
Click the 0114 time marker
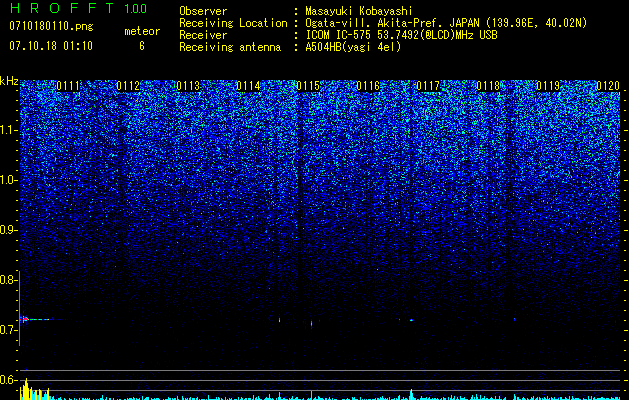pos(248,86)
